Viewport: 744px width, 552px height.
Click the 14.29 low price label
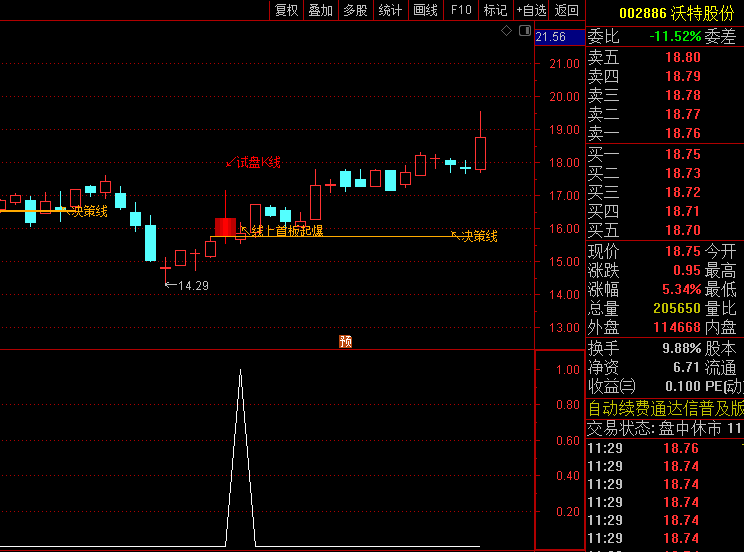[x=193, y=286]
